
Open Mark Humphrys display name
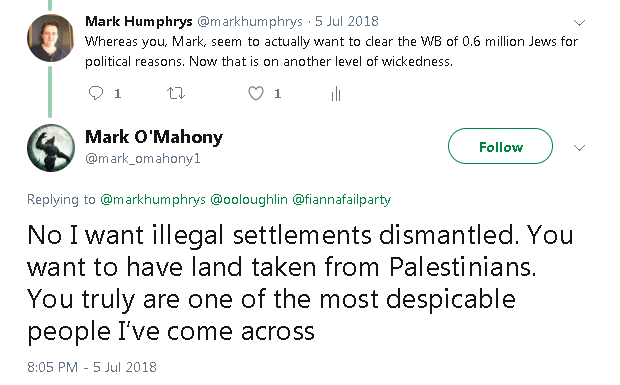139,21
